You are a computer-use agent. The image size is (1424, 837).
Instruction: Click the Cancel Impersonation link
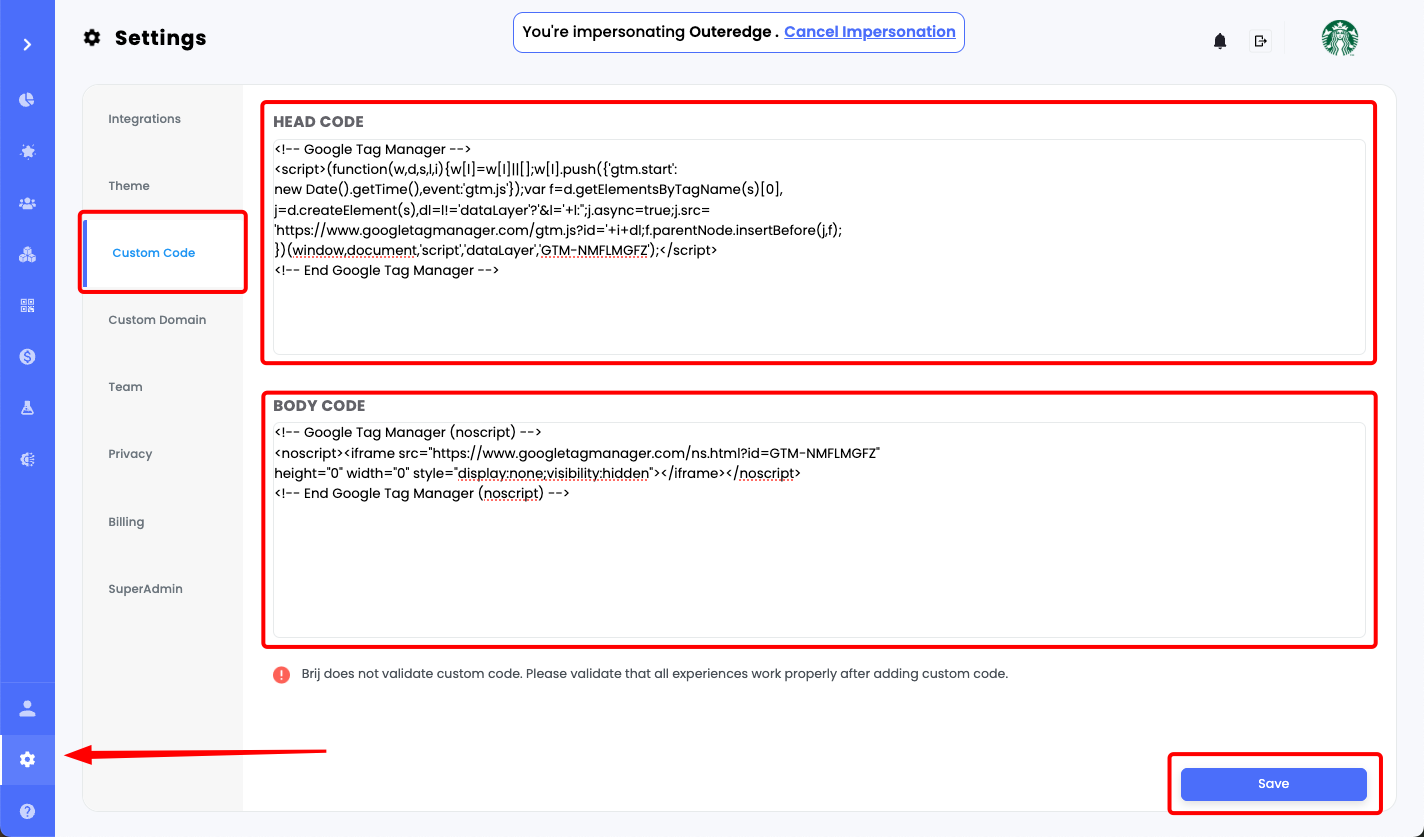[x=870, y=32]
